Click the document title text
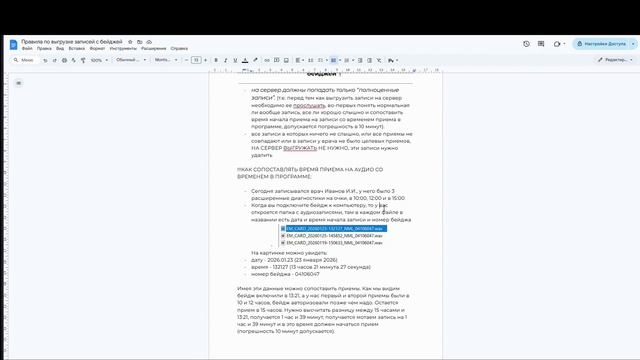 (x=72, y=42)
